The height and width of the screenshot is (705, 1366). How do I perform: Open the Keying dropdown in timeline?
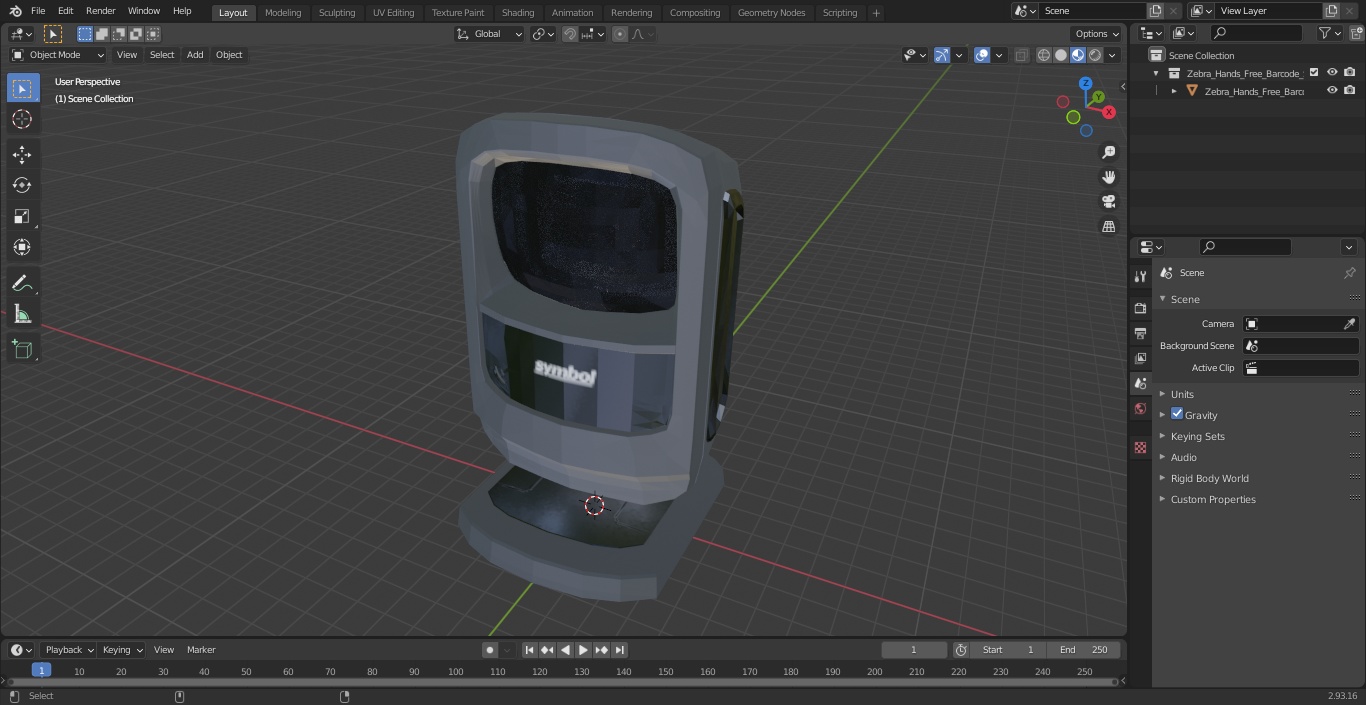coord(122,650)
